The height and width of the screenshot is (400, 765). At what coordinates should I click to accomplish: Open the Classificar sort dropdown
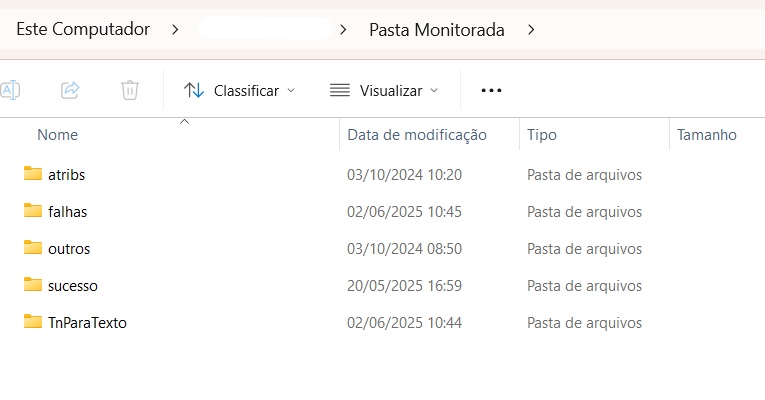point(240,90)
